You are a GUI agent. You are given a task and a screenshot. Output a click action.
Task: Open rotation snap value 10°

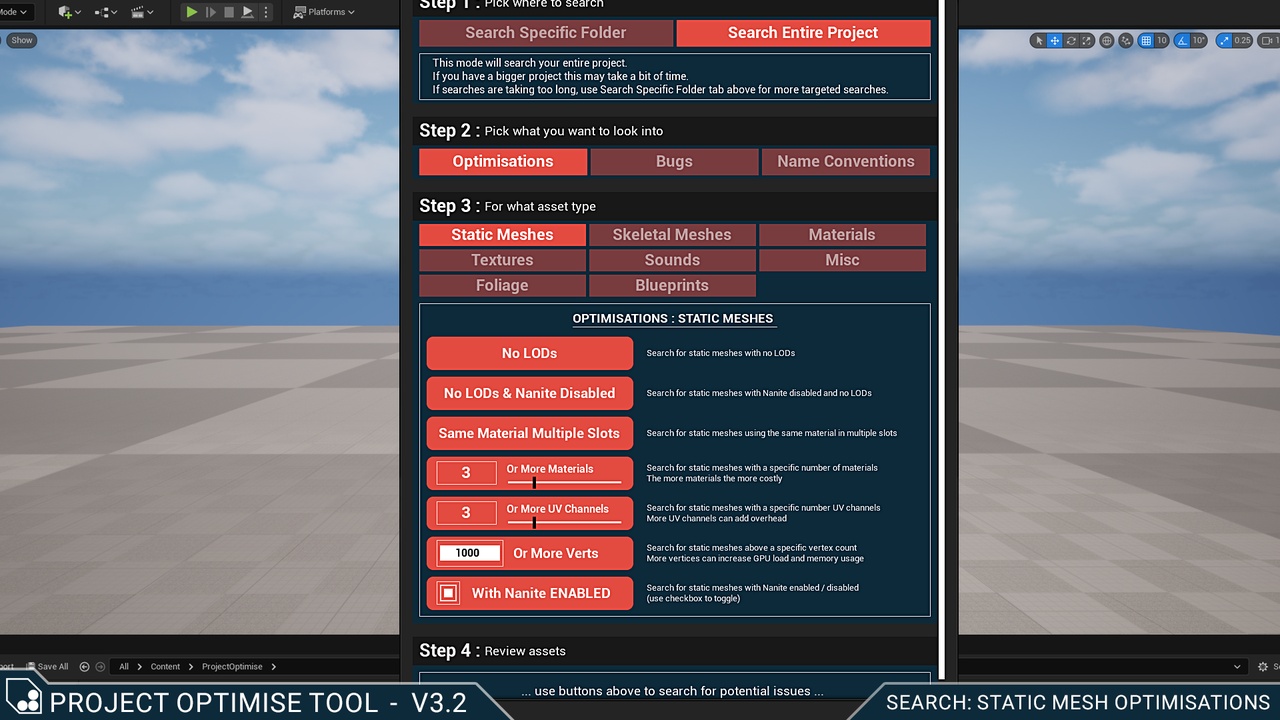click(x=1200, y=41)
